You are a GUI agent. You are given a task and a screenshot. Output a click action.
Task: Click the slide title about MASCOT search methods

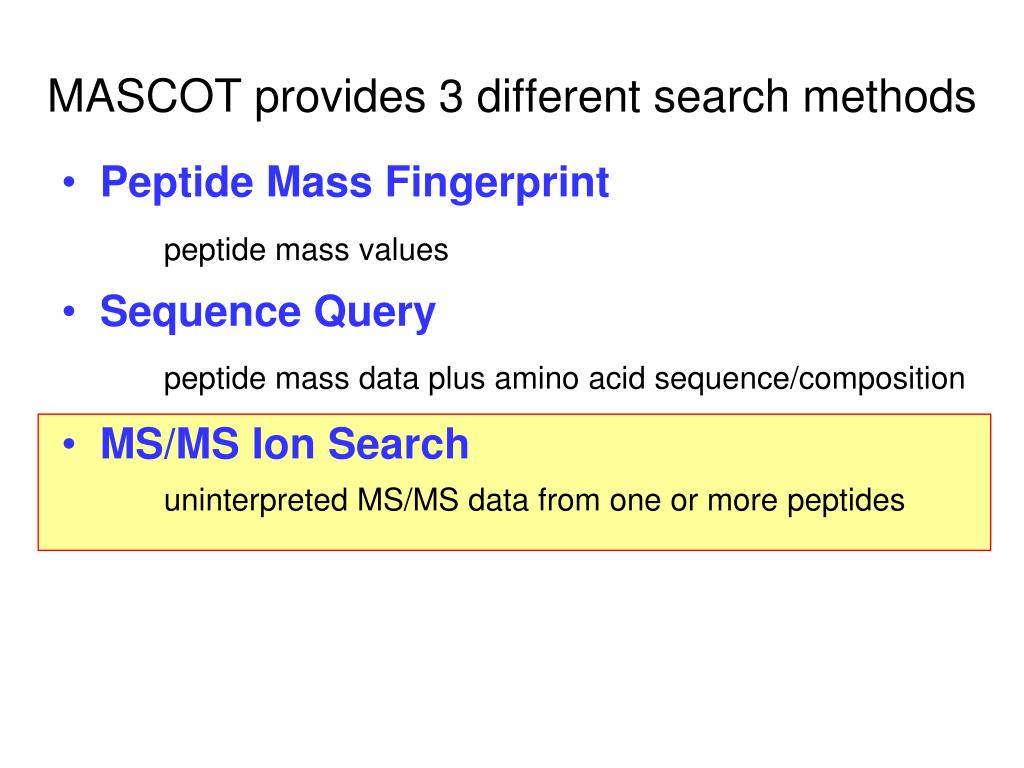[512, 97]
